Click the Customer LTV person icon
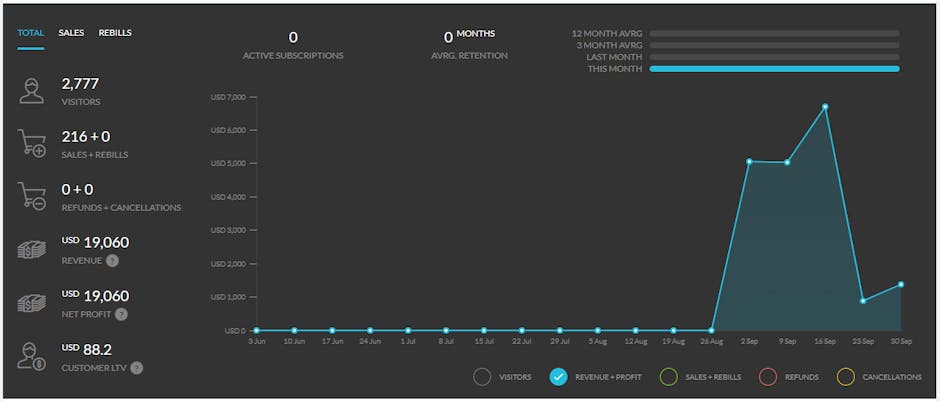This screenshot has height=401, width=940. coord(32,357)
